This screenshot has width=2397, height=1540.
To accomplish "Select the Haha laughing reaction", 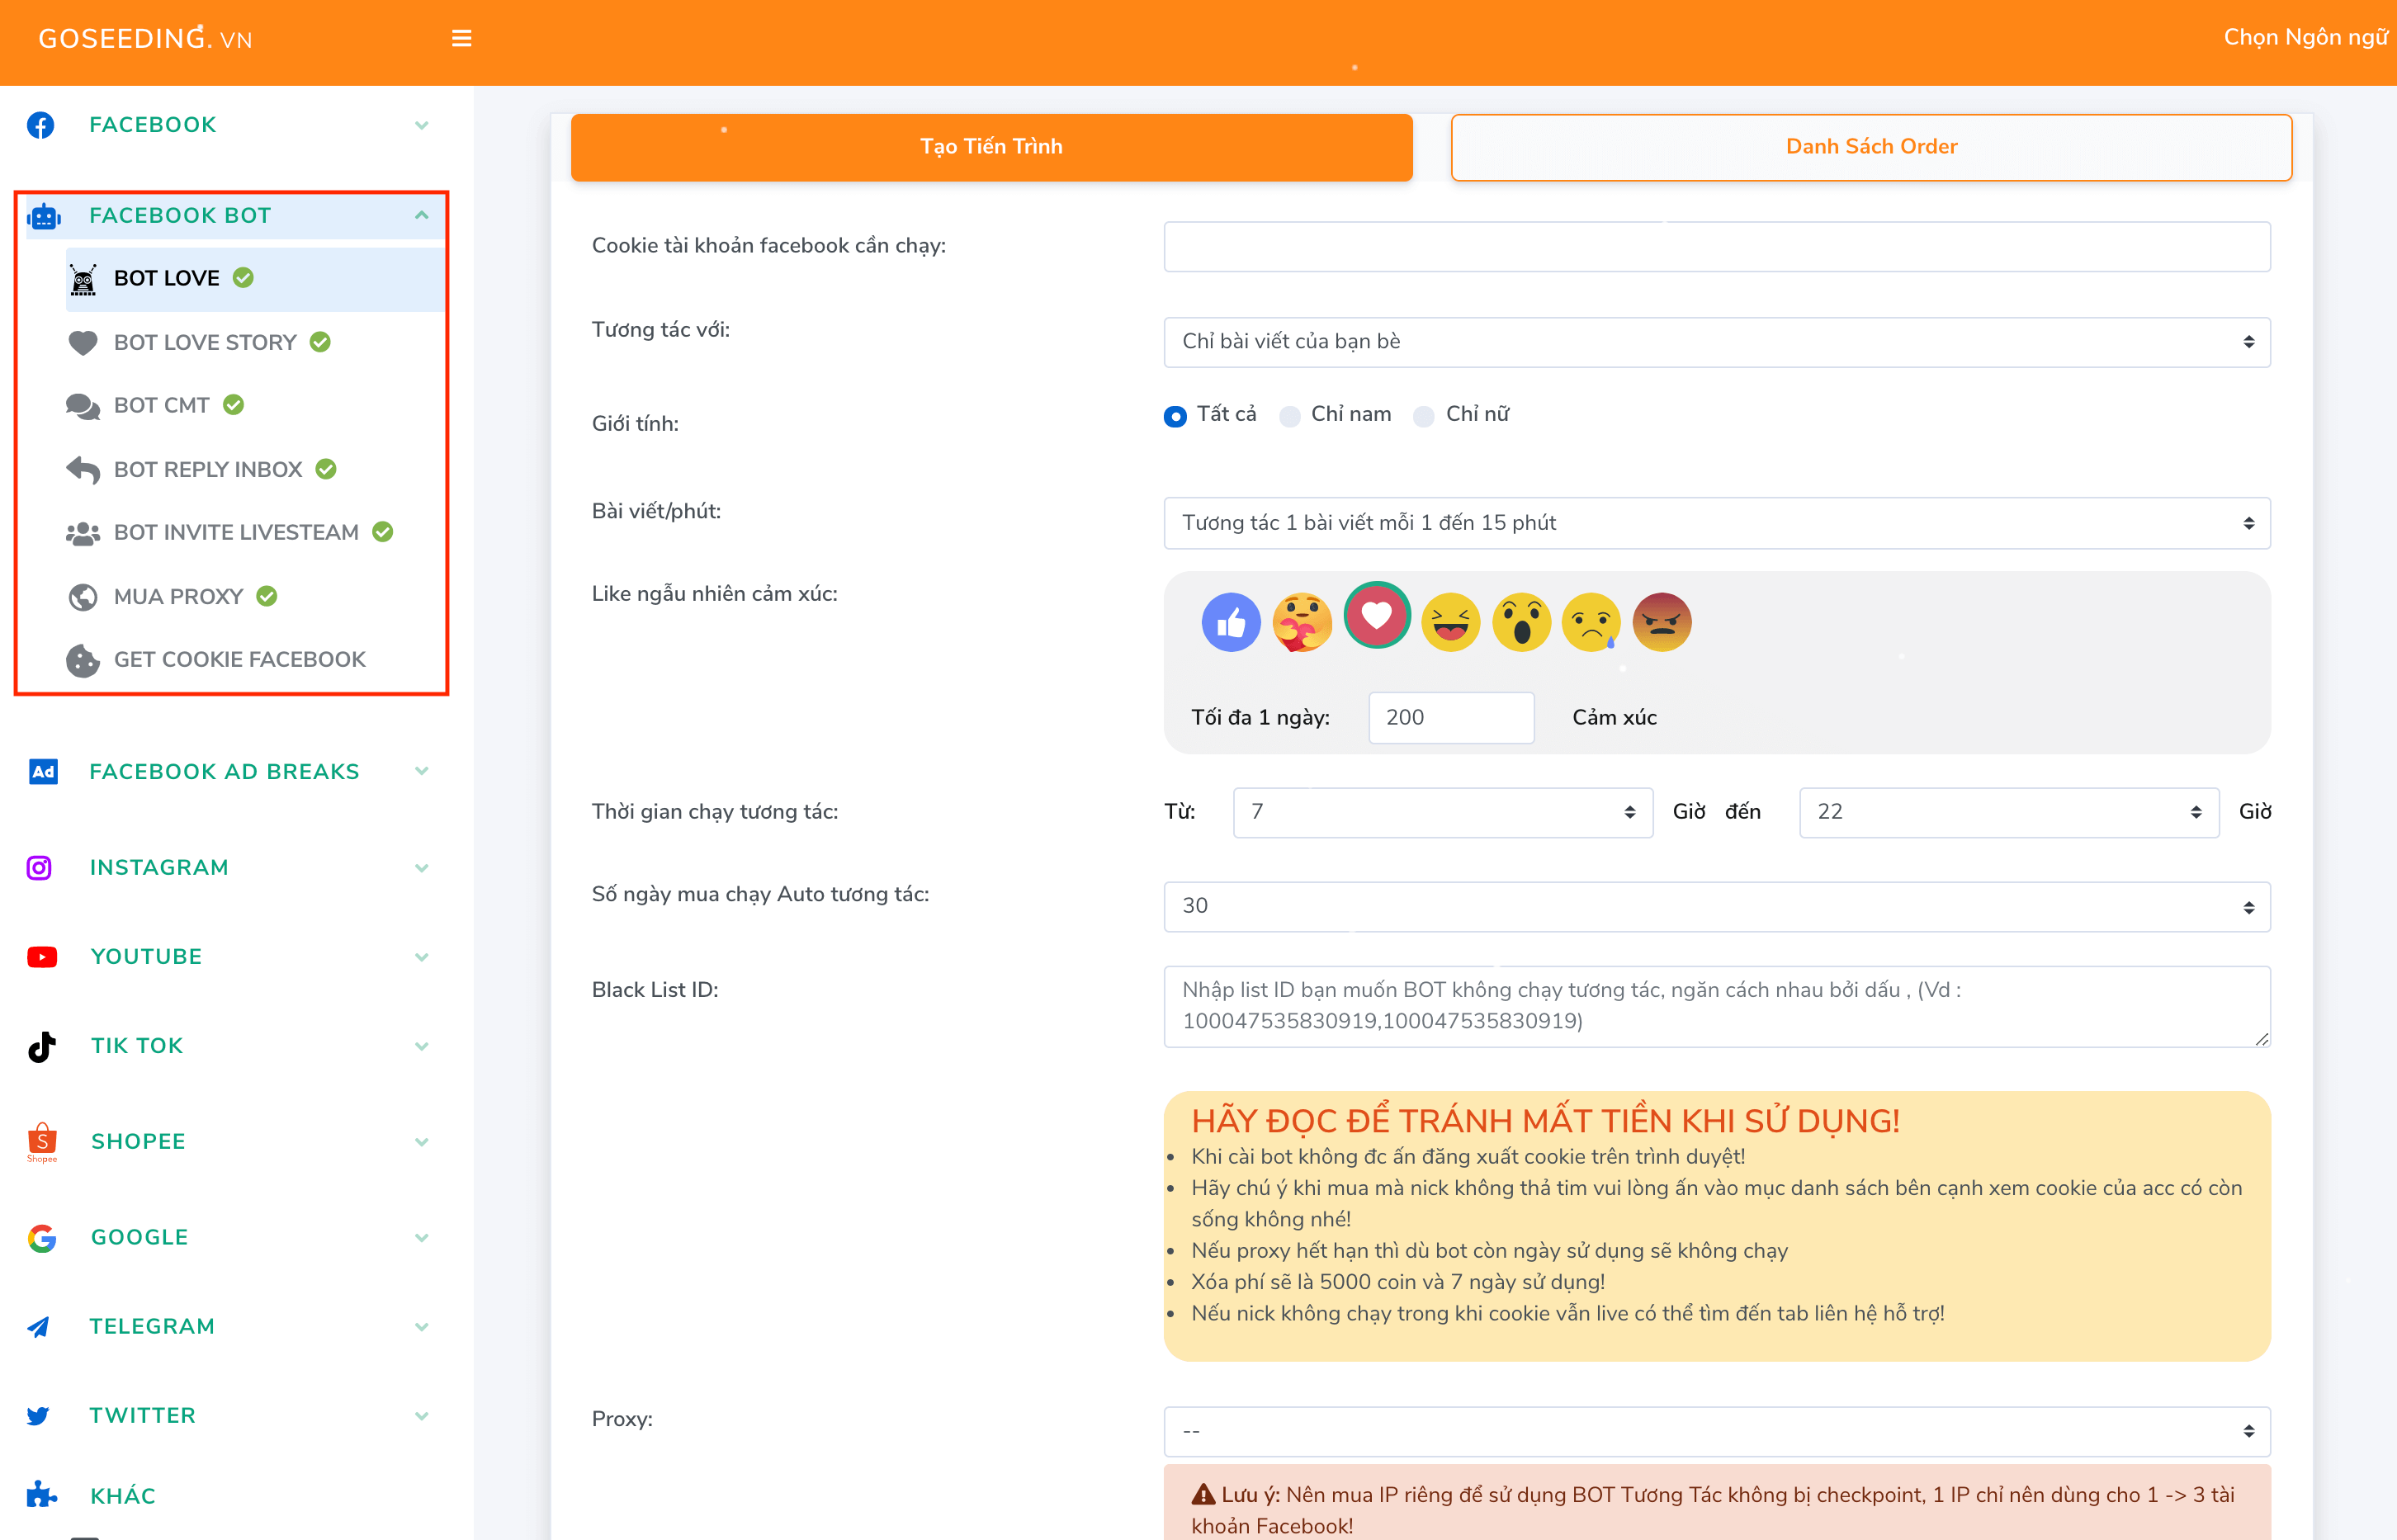I will (x=1450, y=623).
